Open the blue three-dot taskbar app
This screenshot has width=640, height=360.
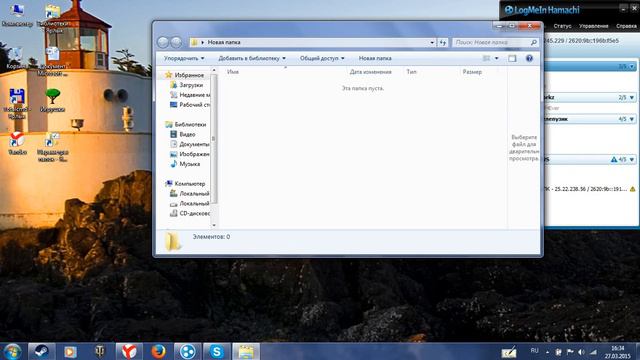[188, 351]
